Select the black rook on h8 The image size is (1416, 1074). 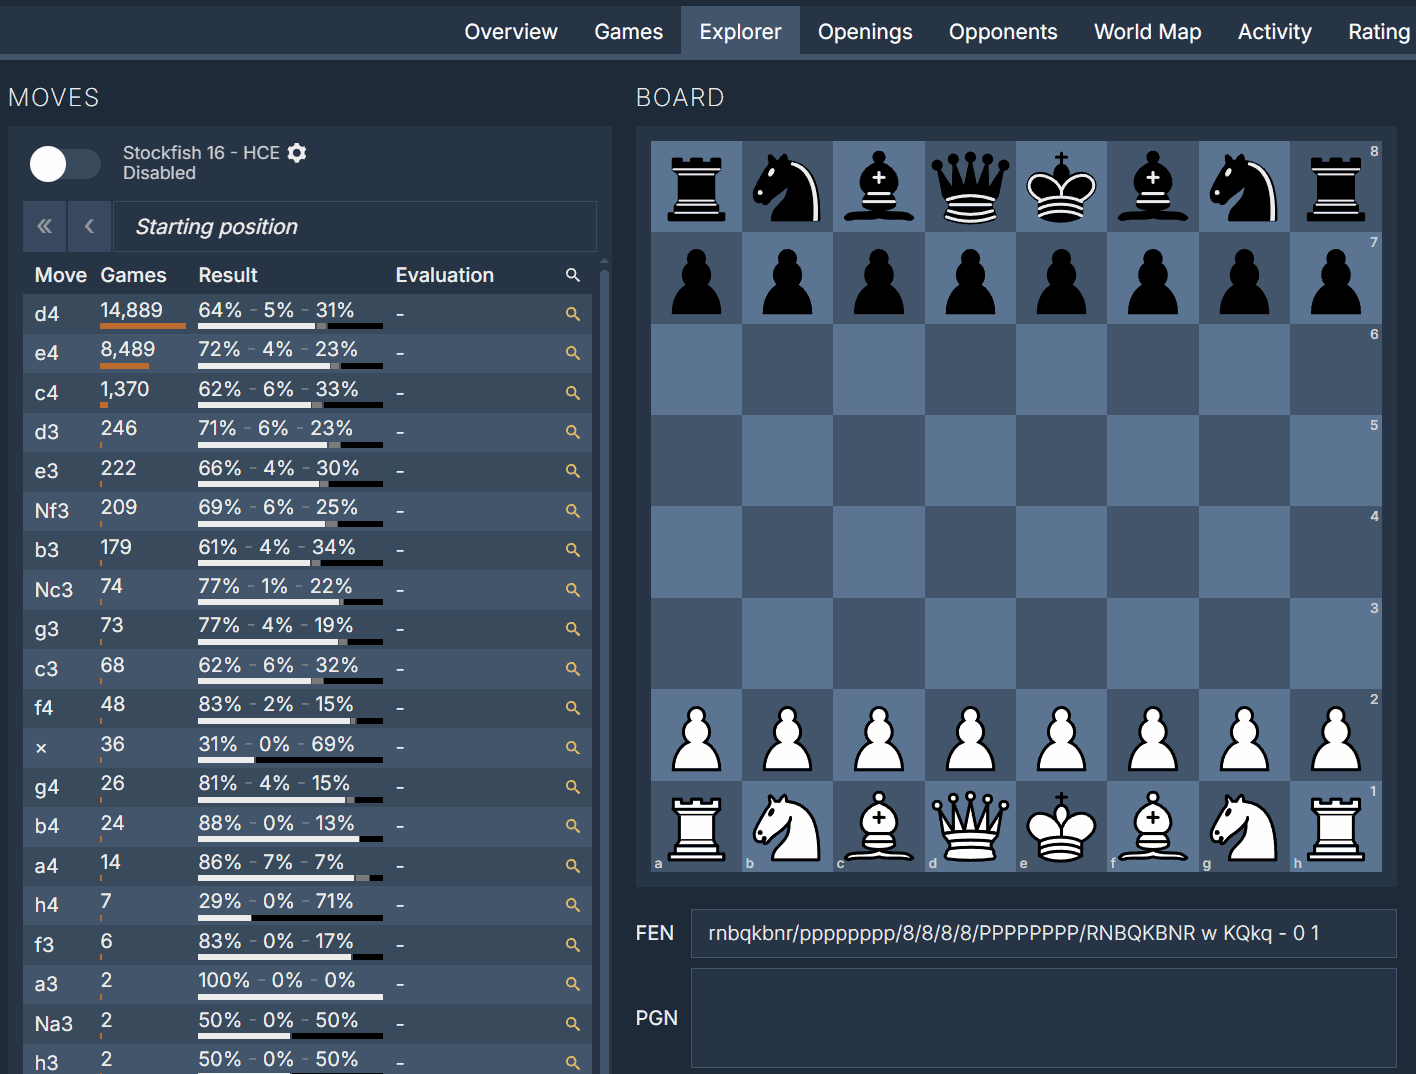[1336, 186]
